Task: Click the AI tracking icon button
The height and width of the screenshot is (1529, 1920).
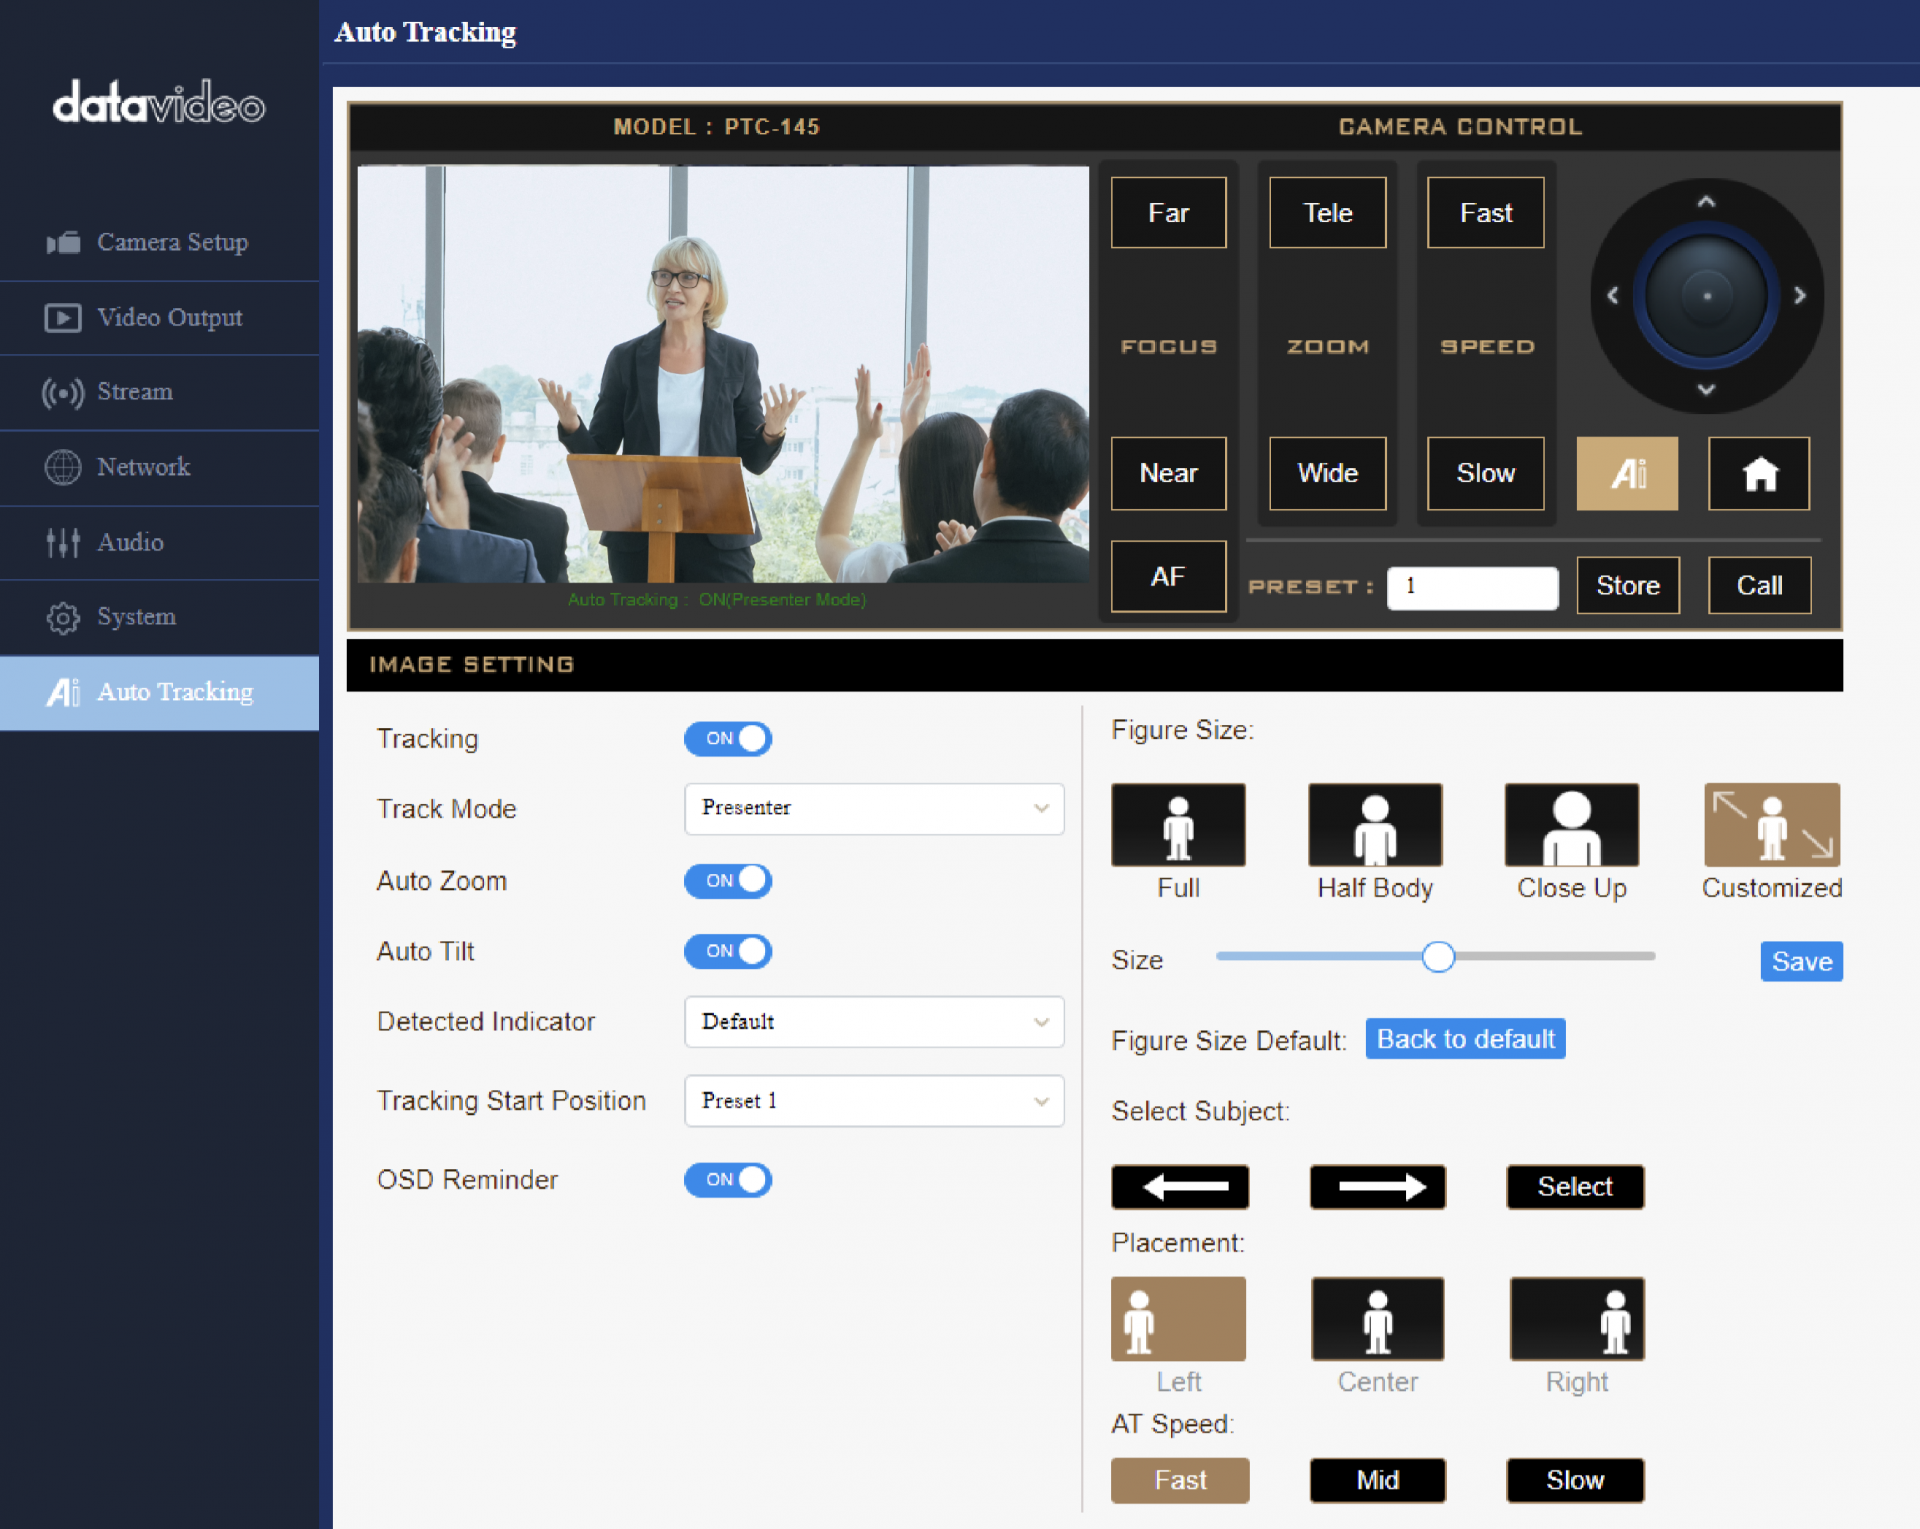Action: pyautogui.click(x=1626, y=473)
